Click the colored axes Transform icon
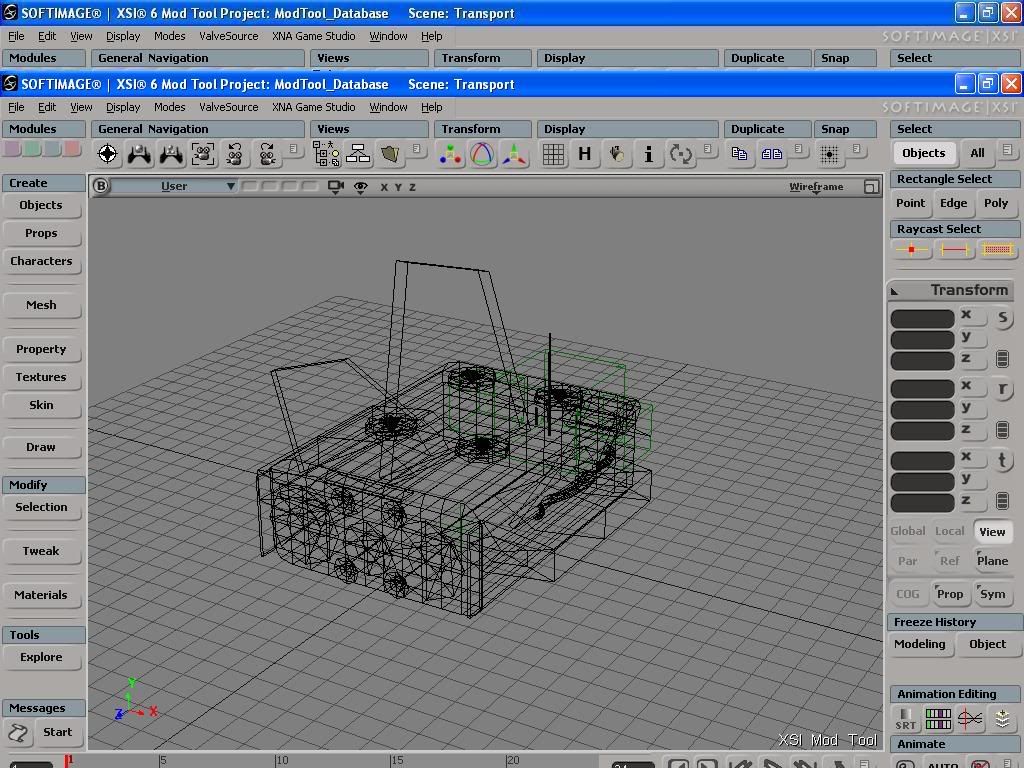The height and width of the screenshot is (768, 1024). click(x=514, y=154)
